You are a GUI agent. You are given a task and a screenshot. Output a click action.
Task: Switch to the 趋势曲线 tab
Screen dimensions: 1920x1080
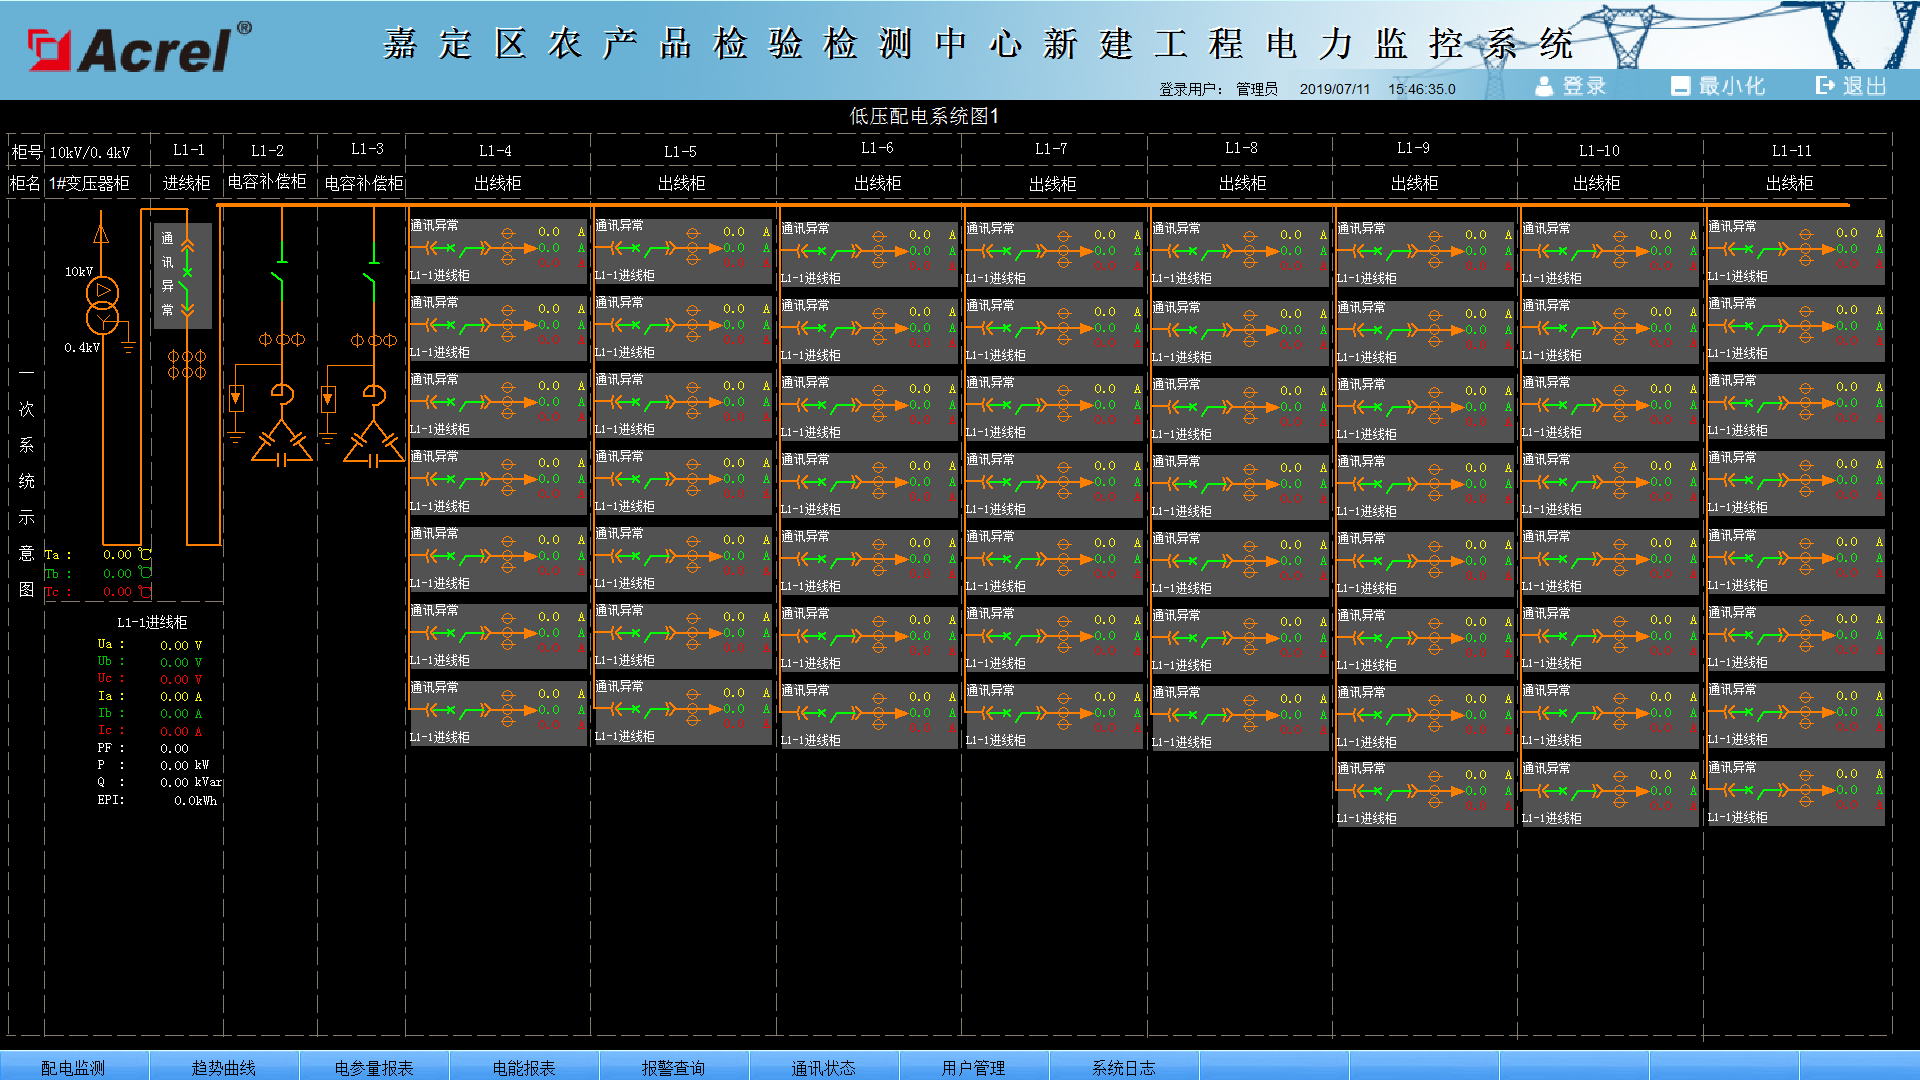223,1067
